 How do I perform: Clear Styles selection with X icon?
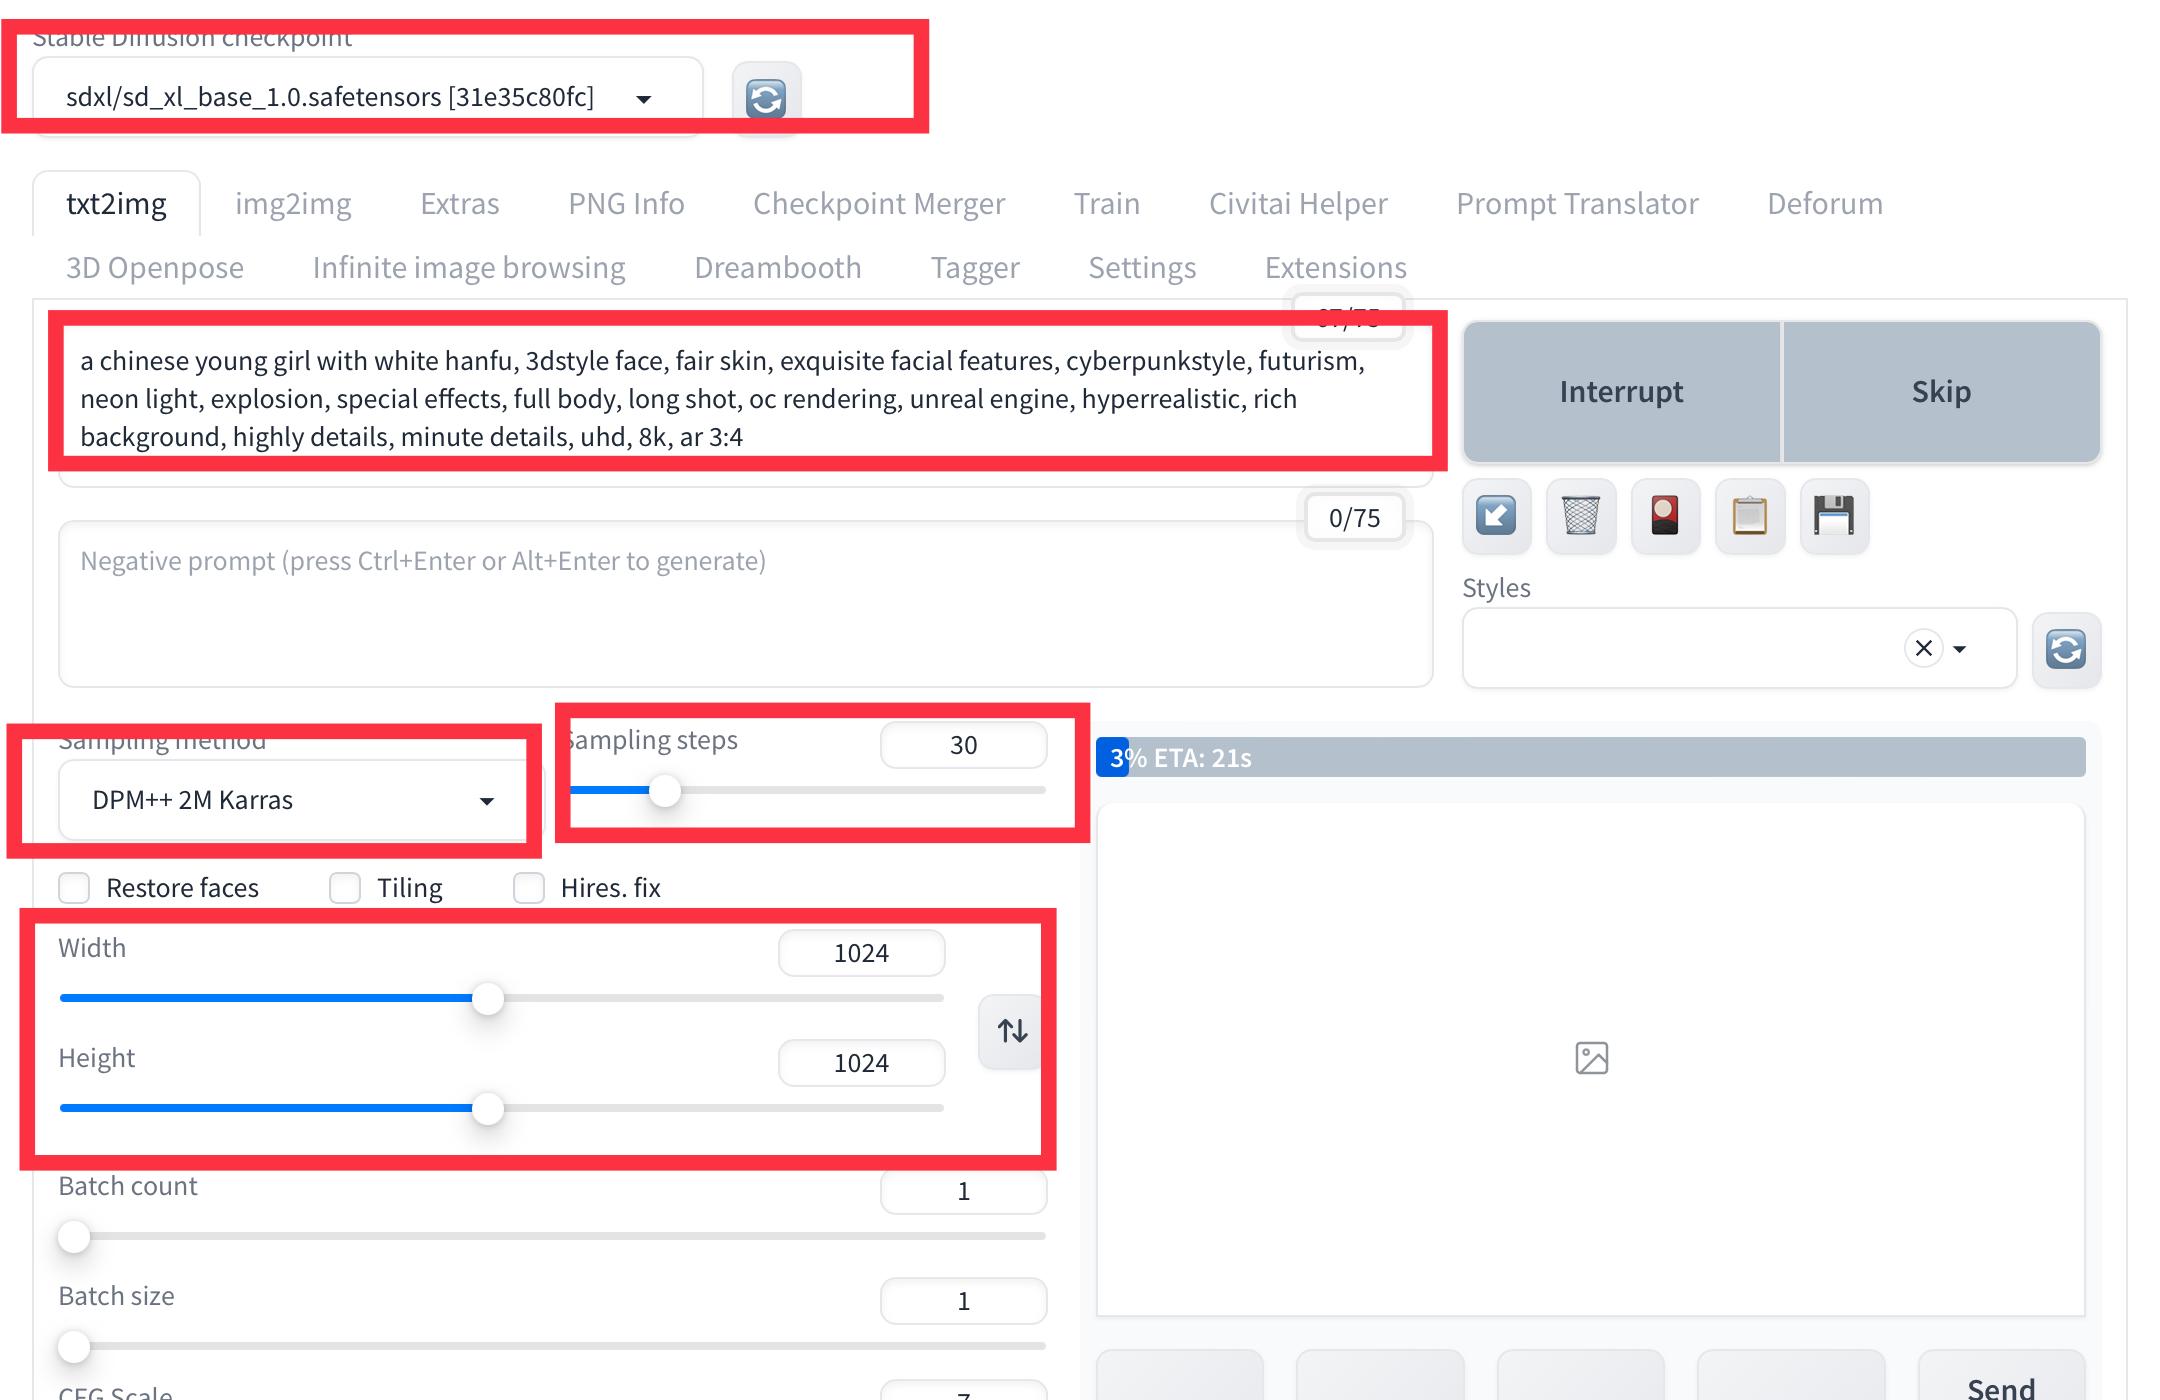(x=1923, y=648)
